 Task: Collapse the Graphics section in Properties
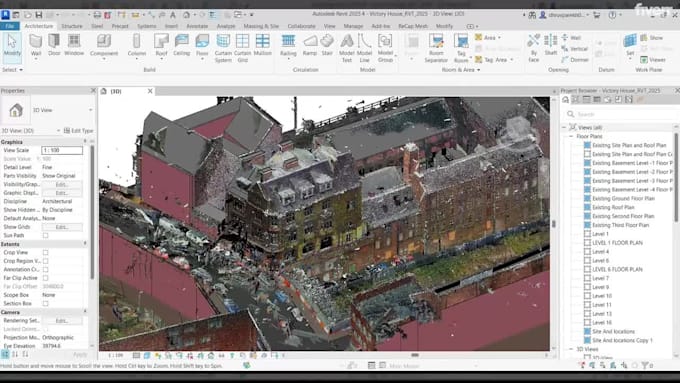(x=85, y=142)
